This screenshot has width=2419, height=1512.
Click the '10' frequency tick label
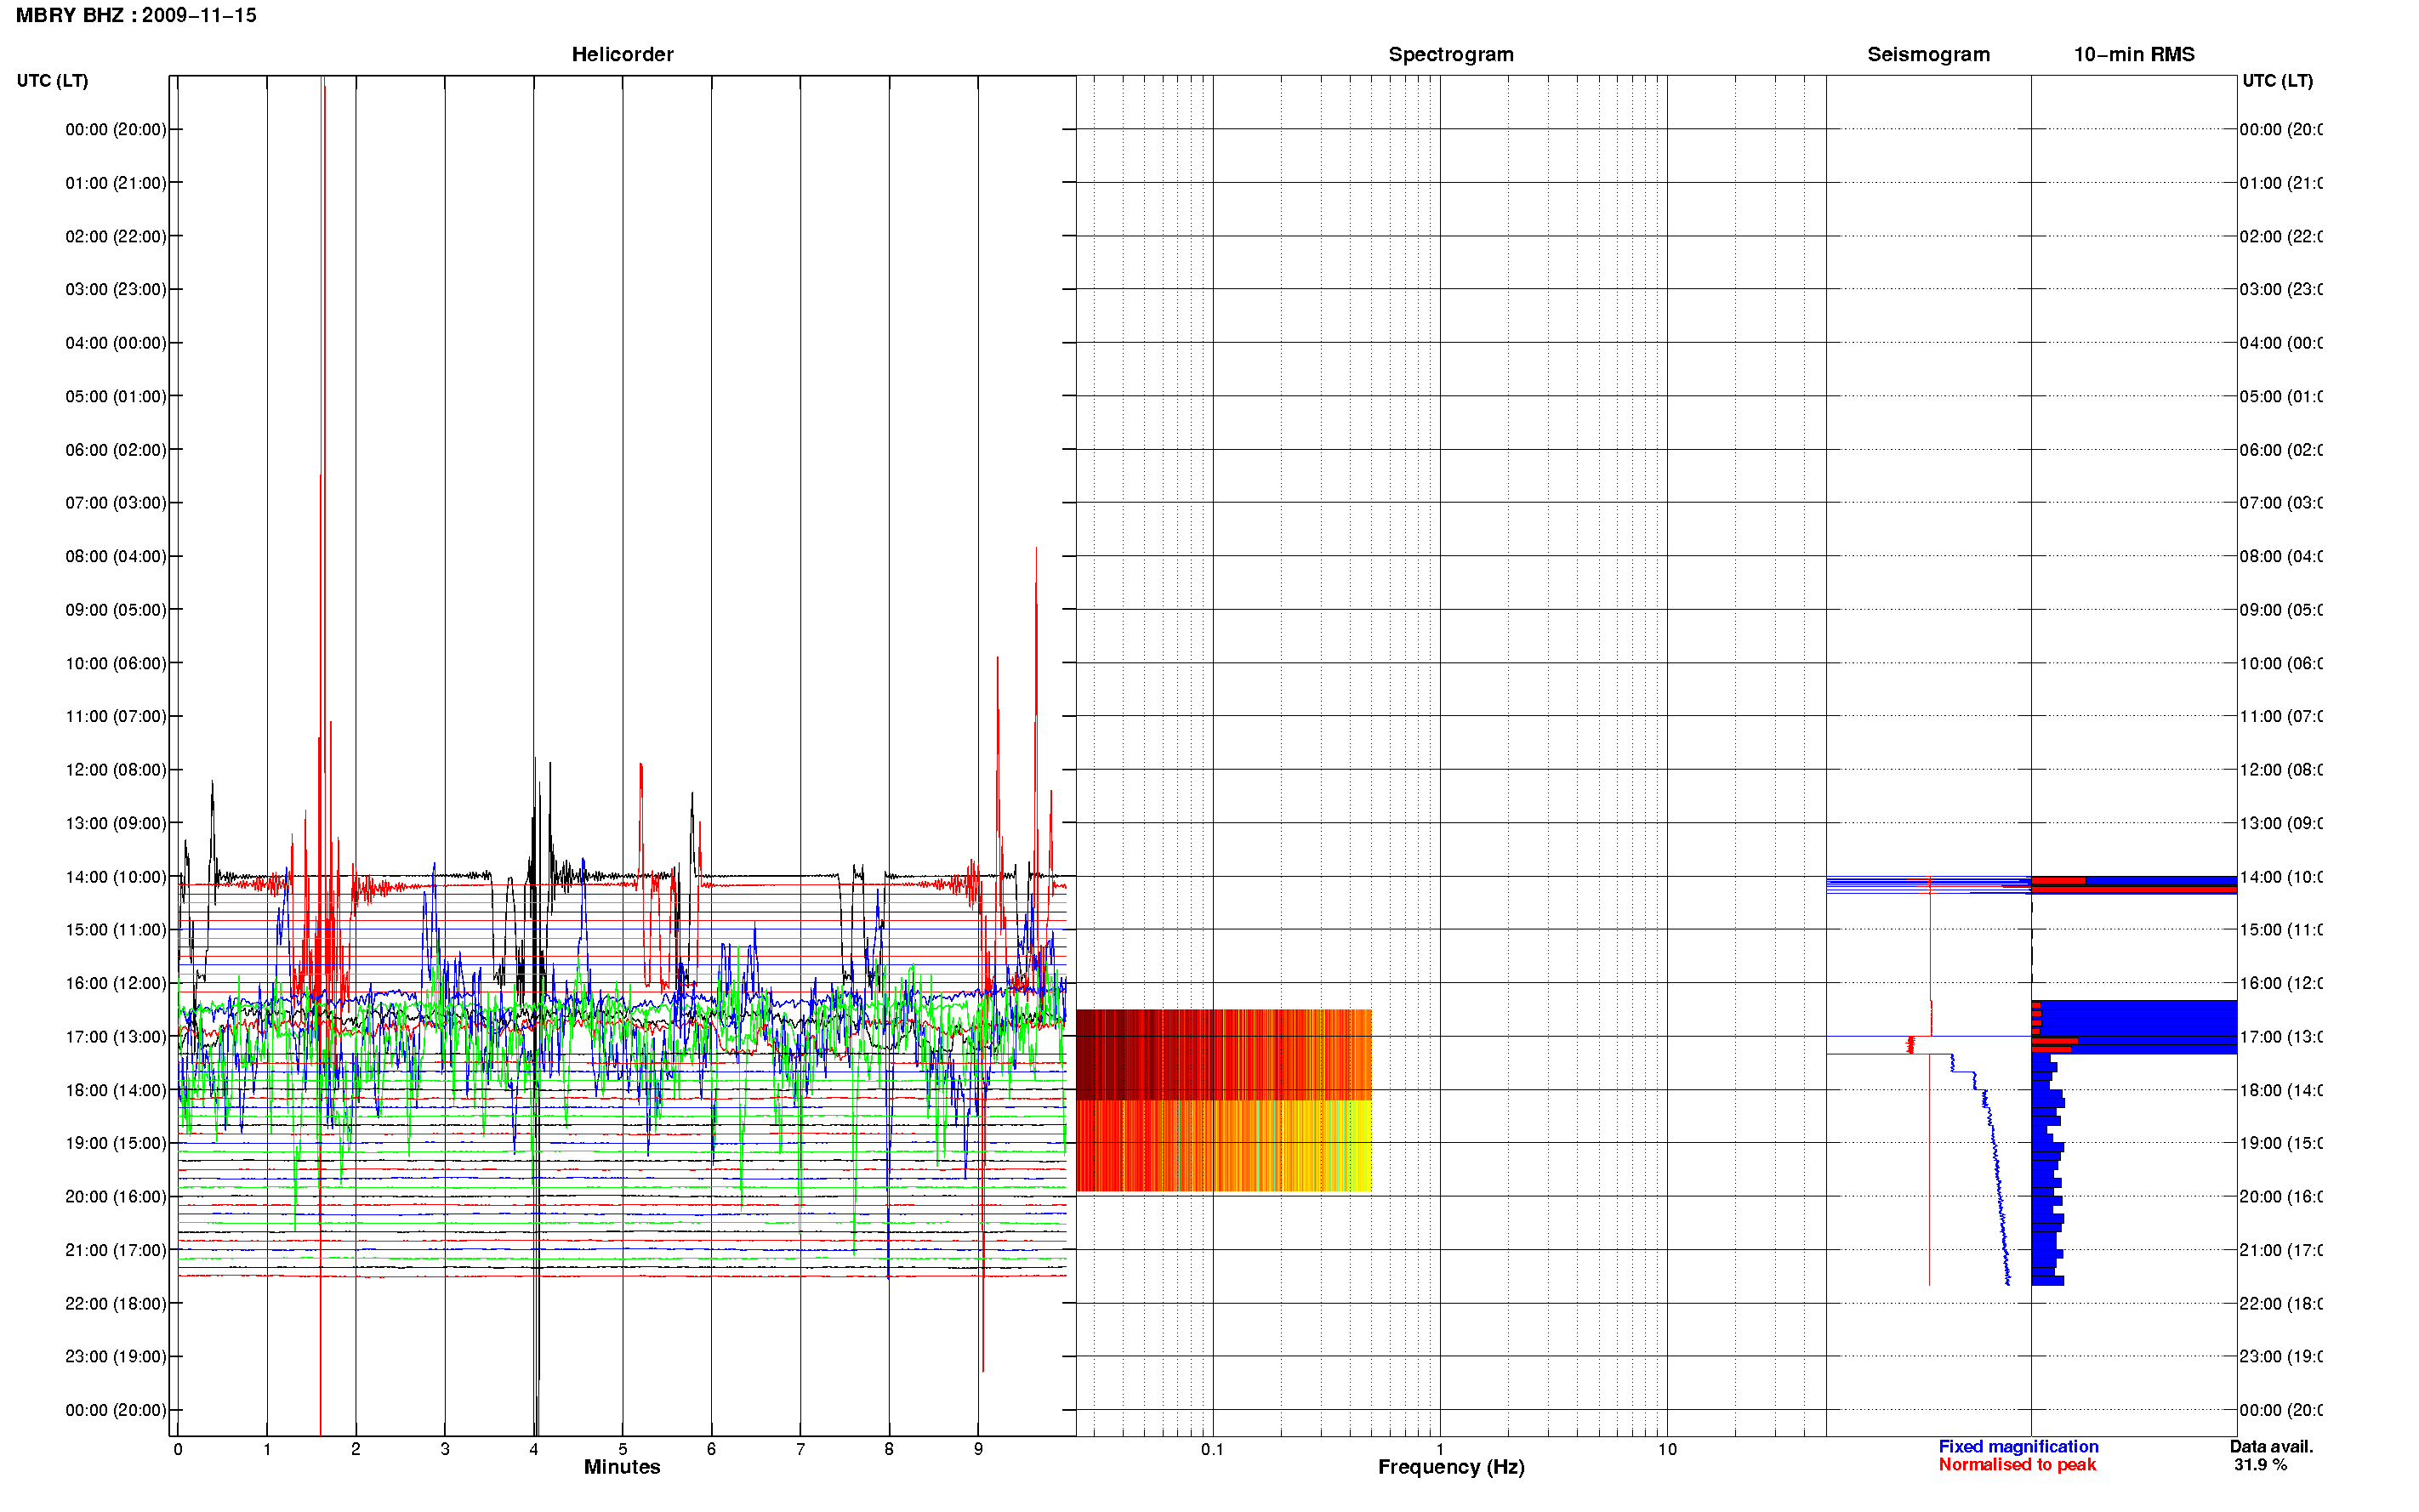point(1667,1449)
